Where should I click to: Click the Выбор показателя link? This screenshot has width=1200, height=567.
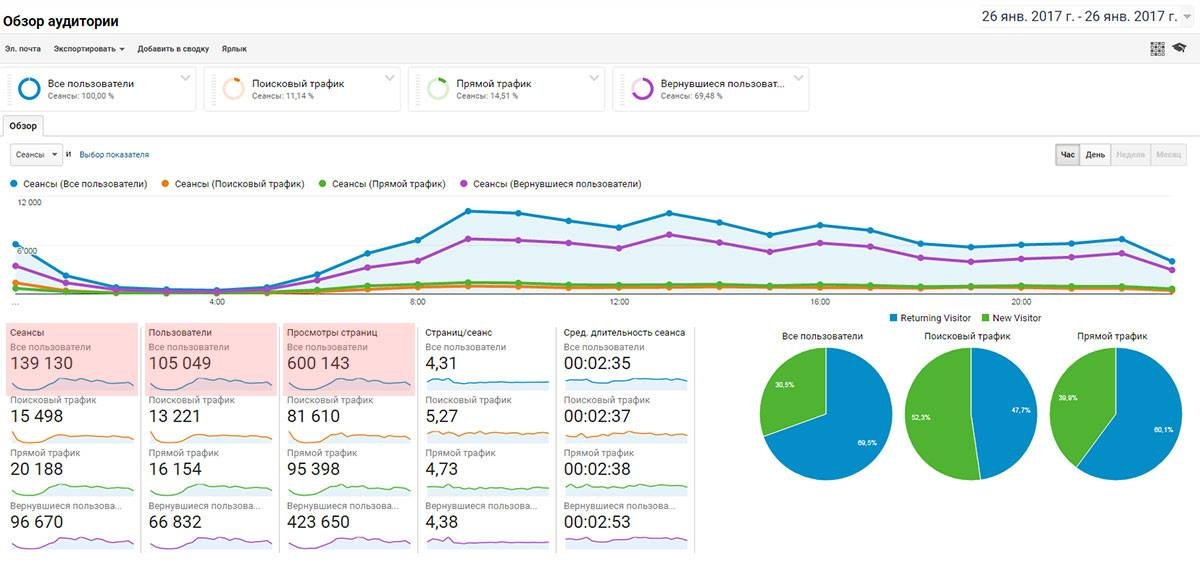click(114, 155)
